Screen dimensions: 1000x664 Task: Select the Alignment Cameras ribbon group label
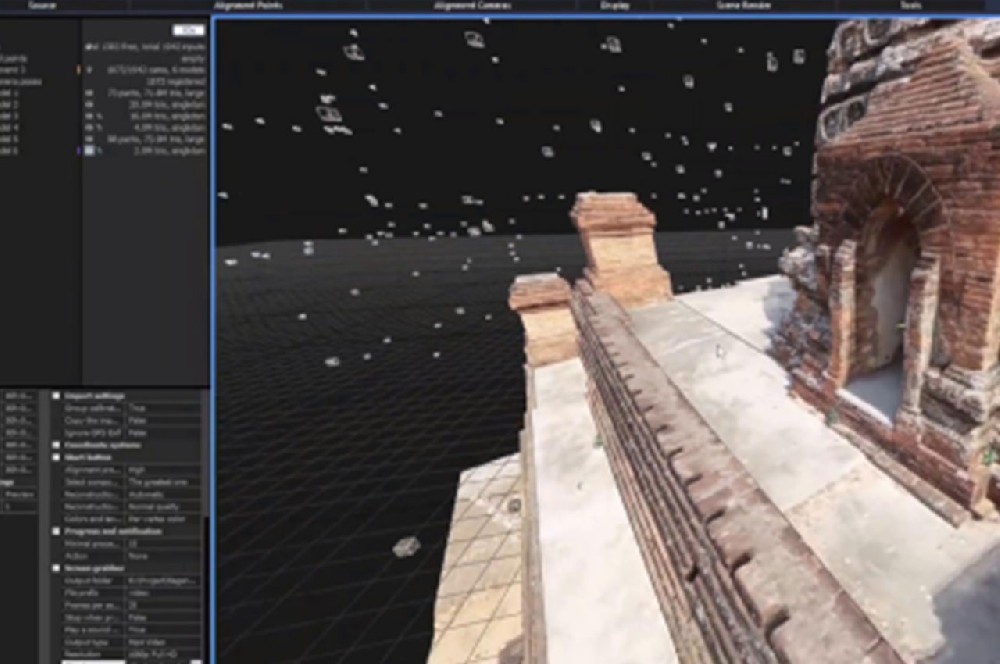pos(471,5)
